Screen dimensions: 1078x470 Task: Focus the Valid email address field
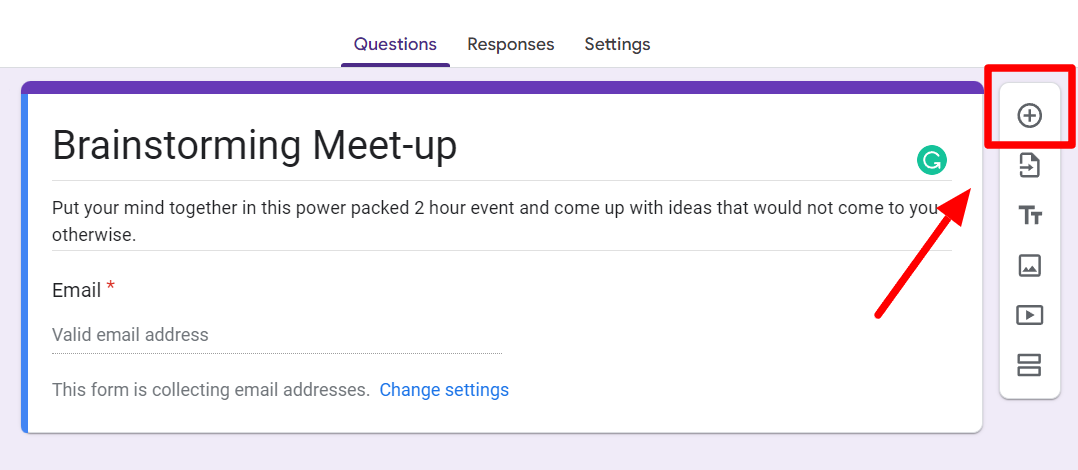276,335
